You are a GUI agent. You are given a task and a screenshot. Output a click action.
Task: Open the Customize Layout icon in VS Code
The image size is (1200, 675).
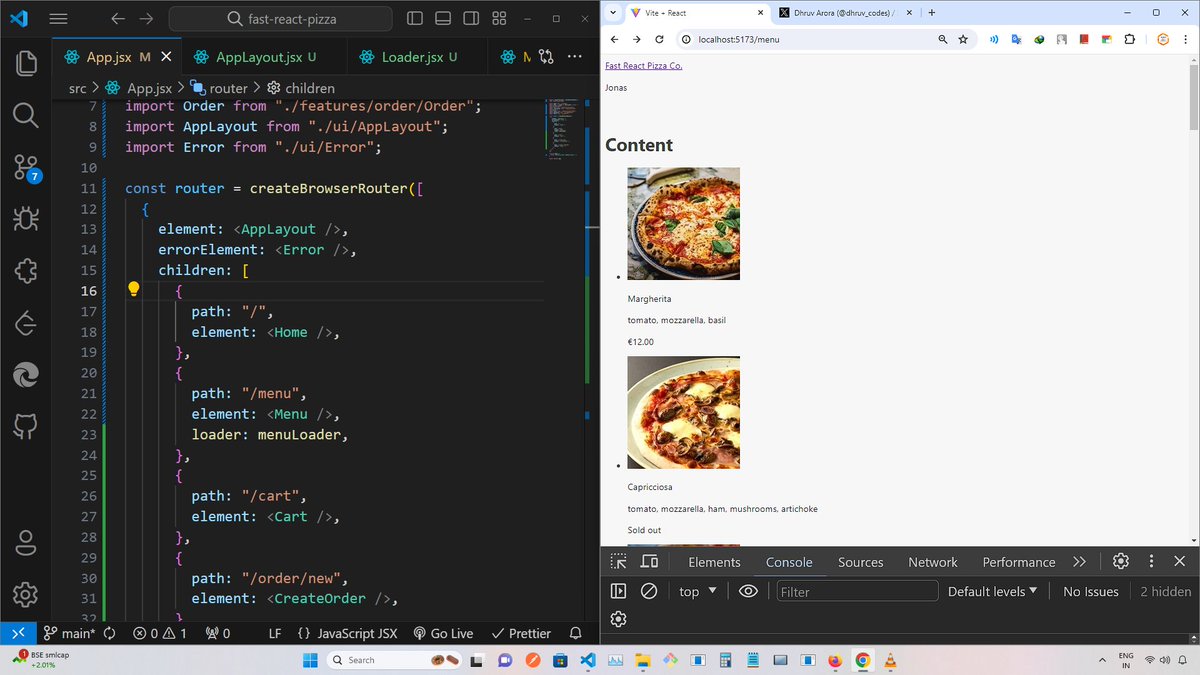500,18
